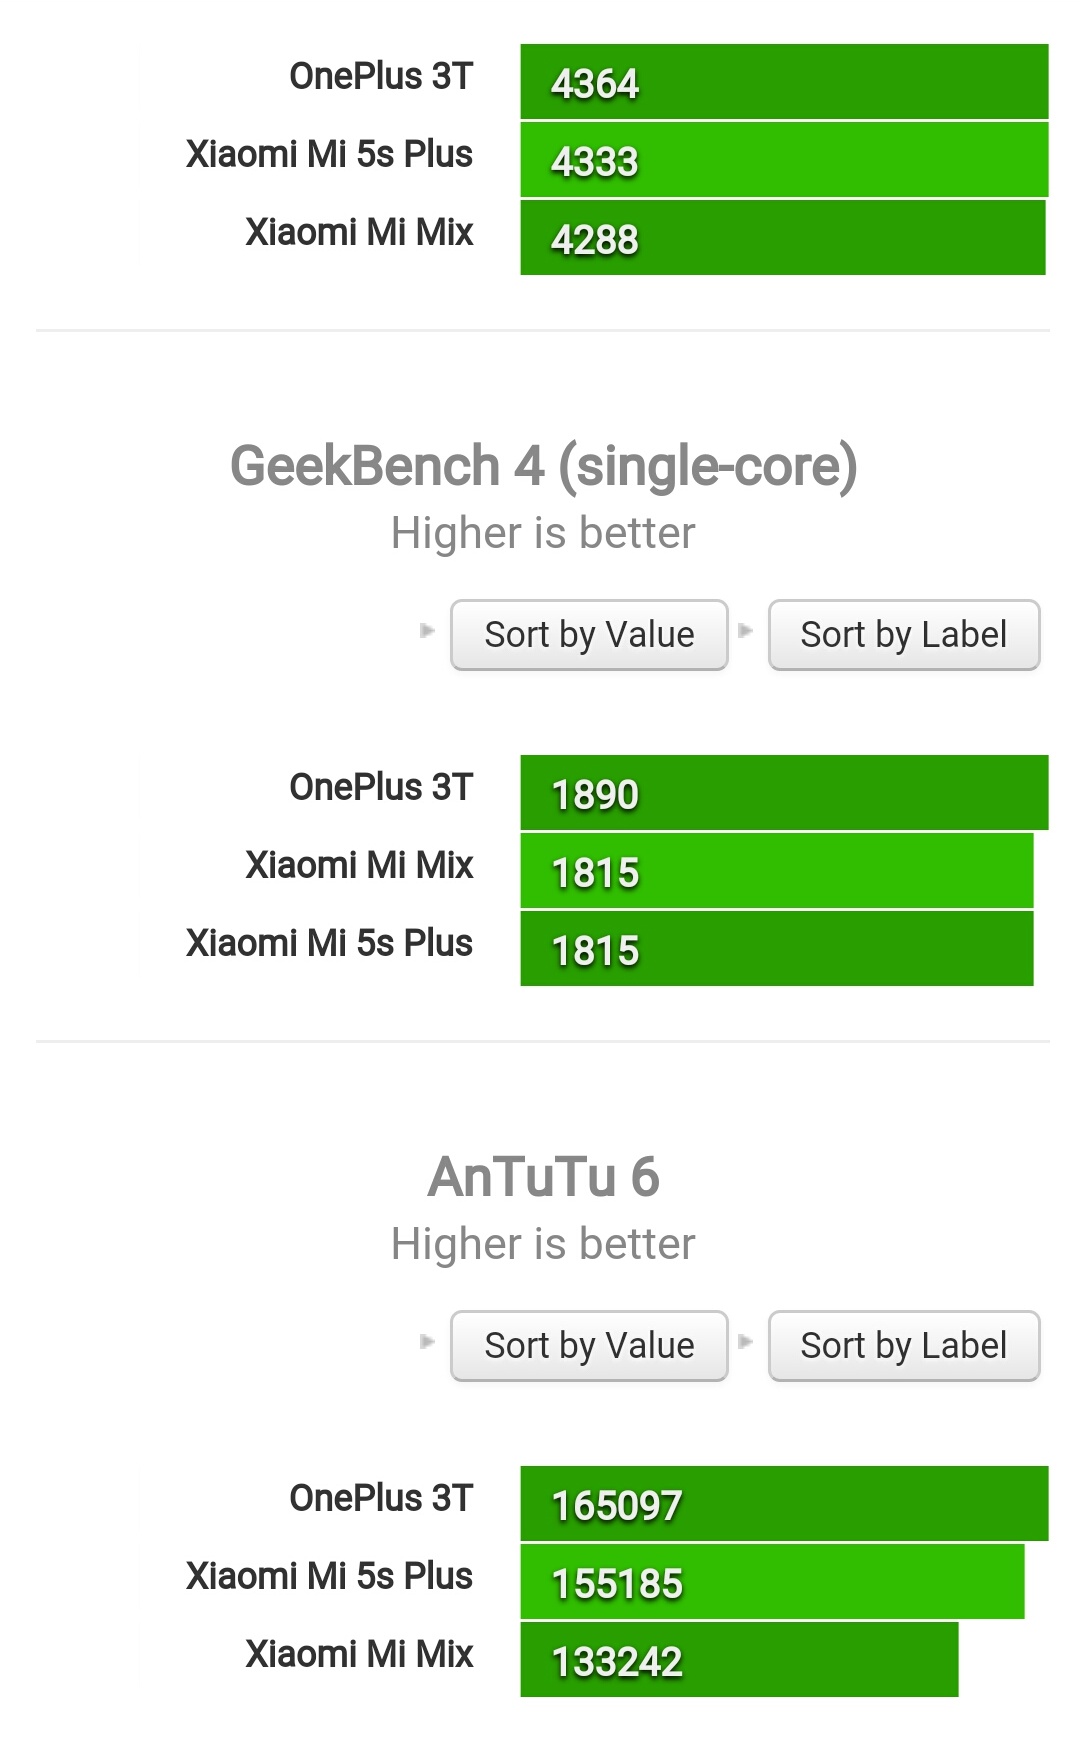This screenshot has width=1080, height=1746.
Task: Select the OnePlus 3T 4364 bar
Action: pyautogui.click(x=784, y=82)
